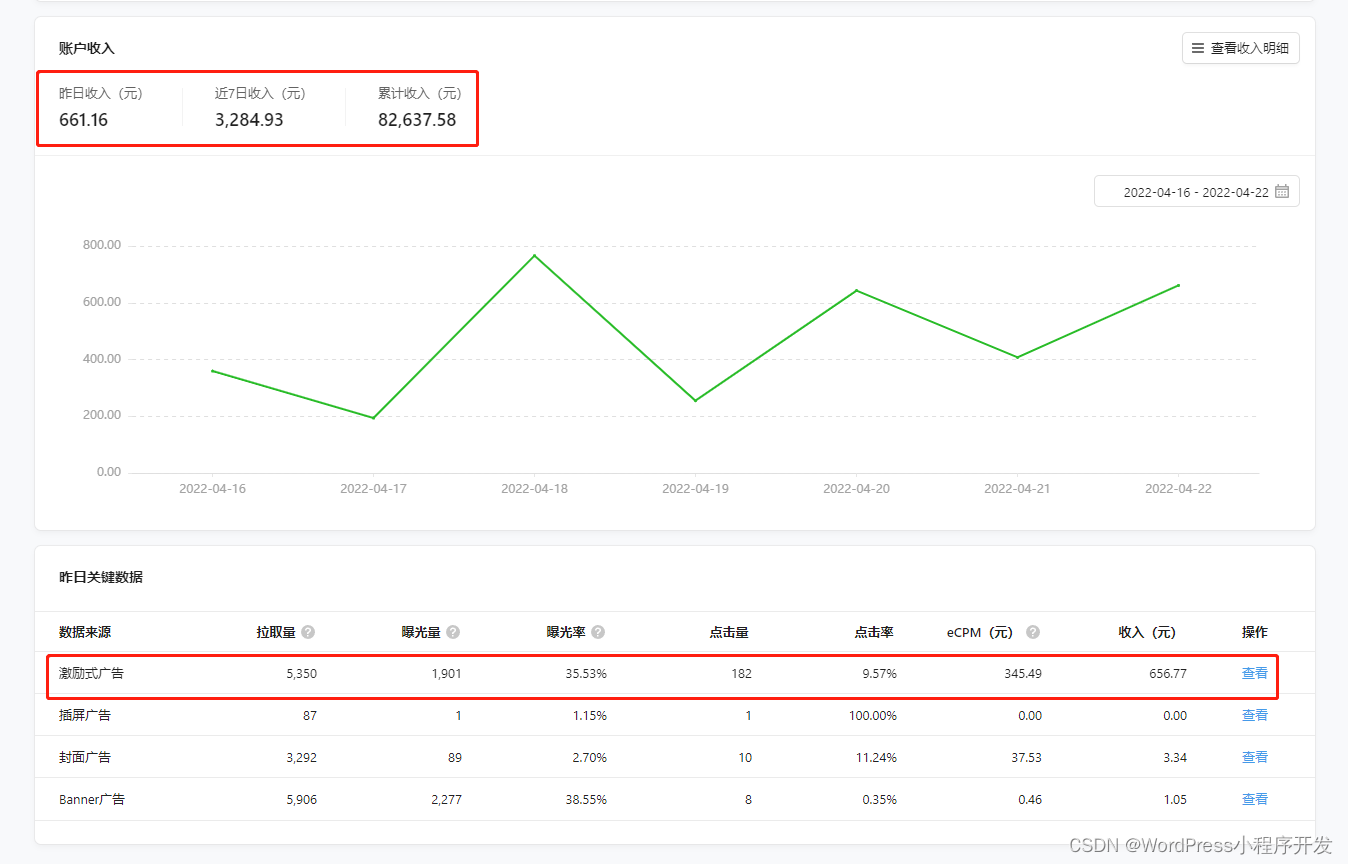Screen dimensions: 1348x864
Task: Click the 收入（元） column header
Action: pos(1147,632)
